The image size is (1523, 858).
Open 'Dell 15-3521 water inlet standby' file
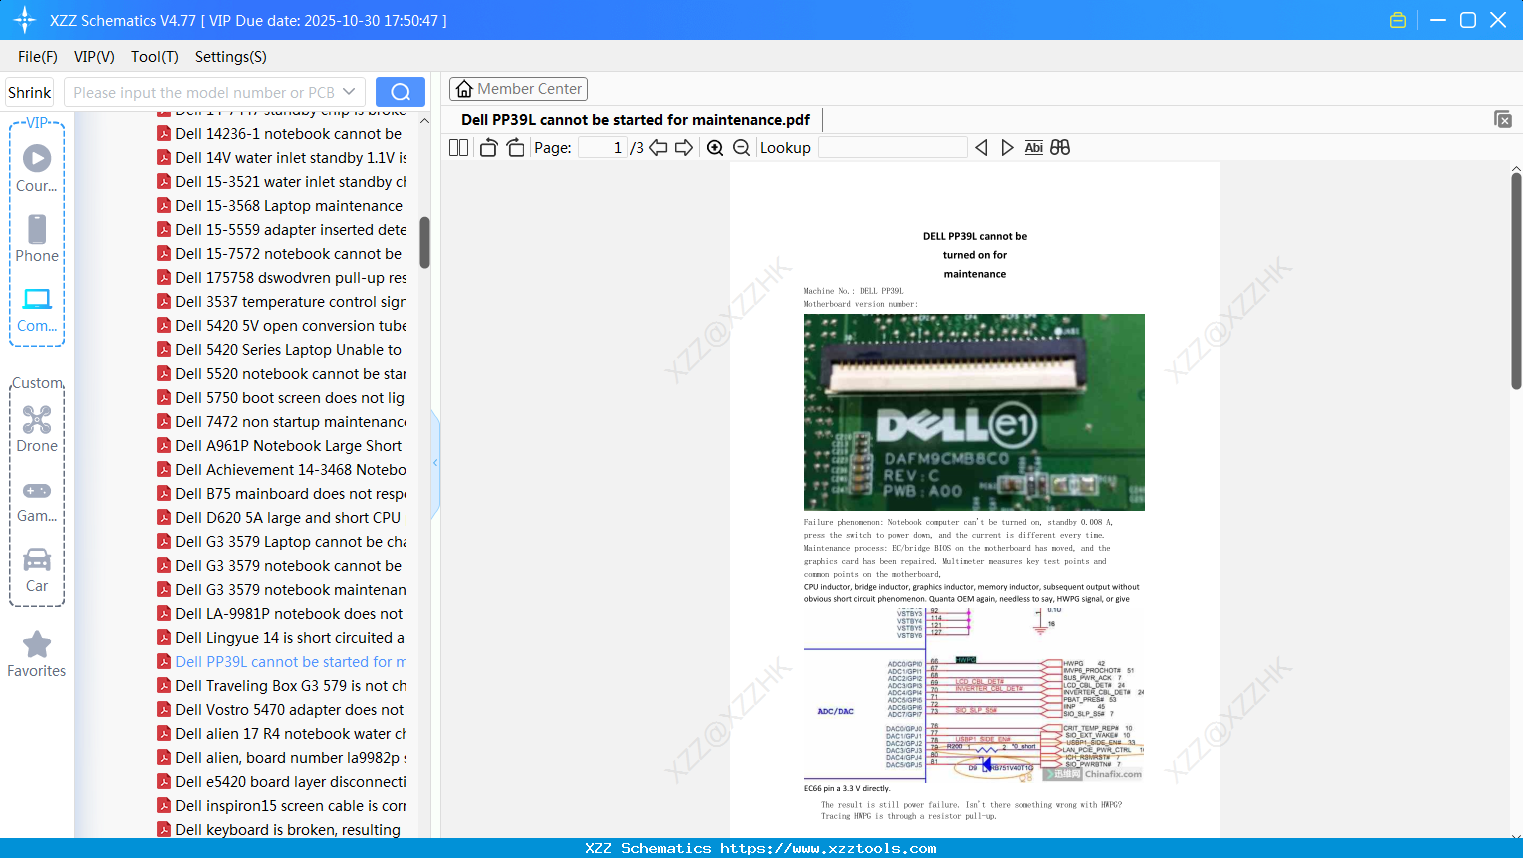click(281, 182)
